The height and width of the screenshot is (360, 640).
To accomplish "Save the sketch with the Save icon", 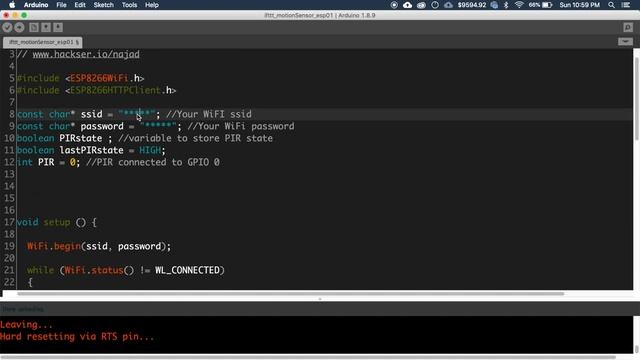I will point(58,27).
